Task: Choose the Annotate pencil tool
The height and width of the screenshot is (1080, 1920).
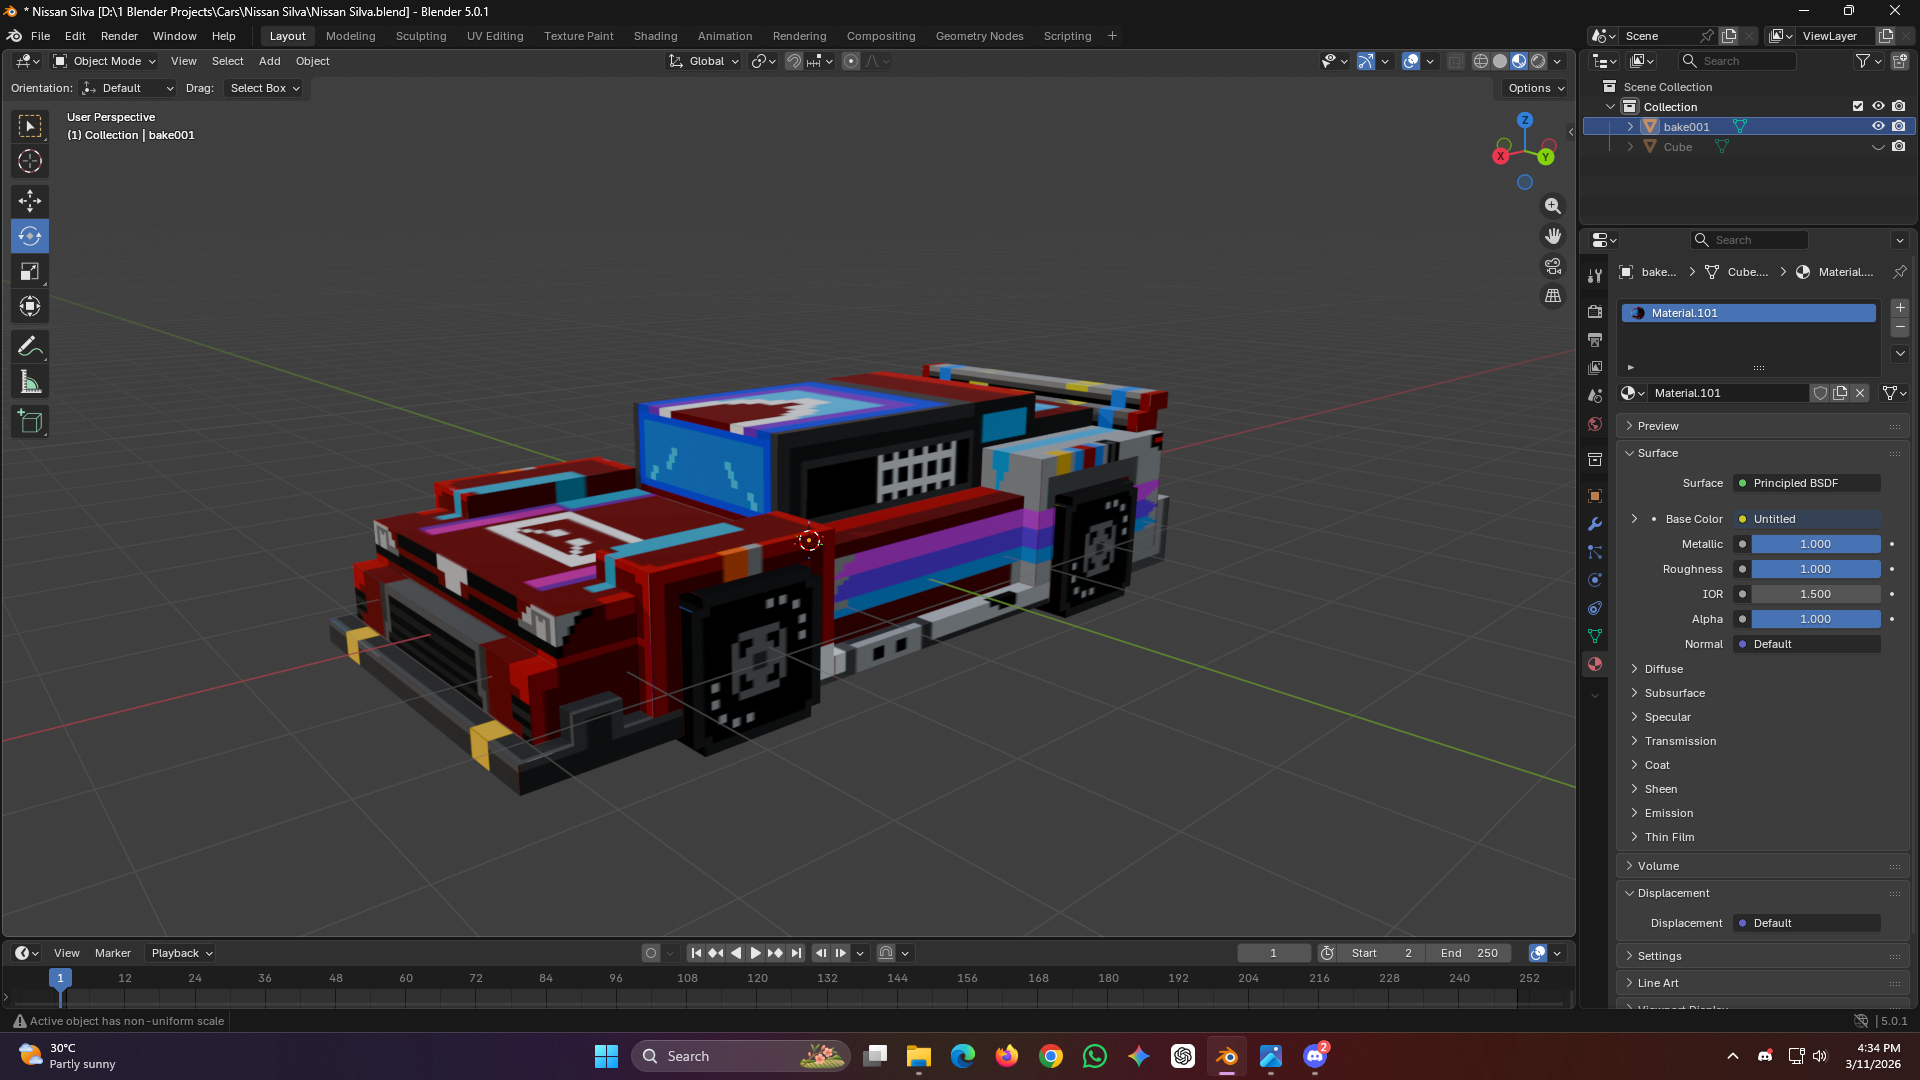Action: (x=30, y=347)
